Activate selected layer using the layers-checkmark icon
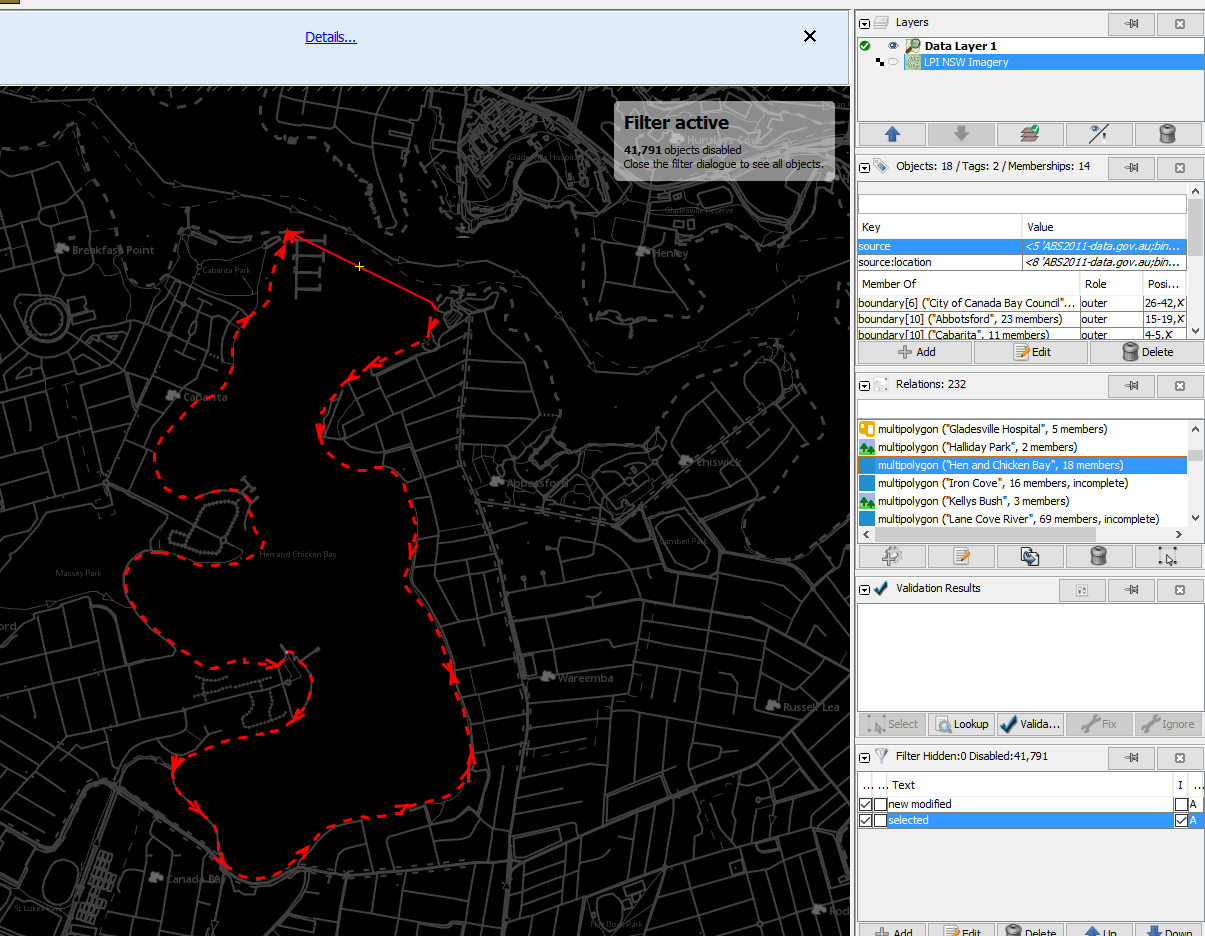1205x936 pixels. coord(1030,134)
